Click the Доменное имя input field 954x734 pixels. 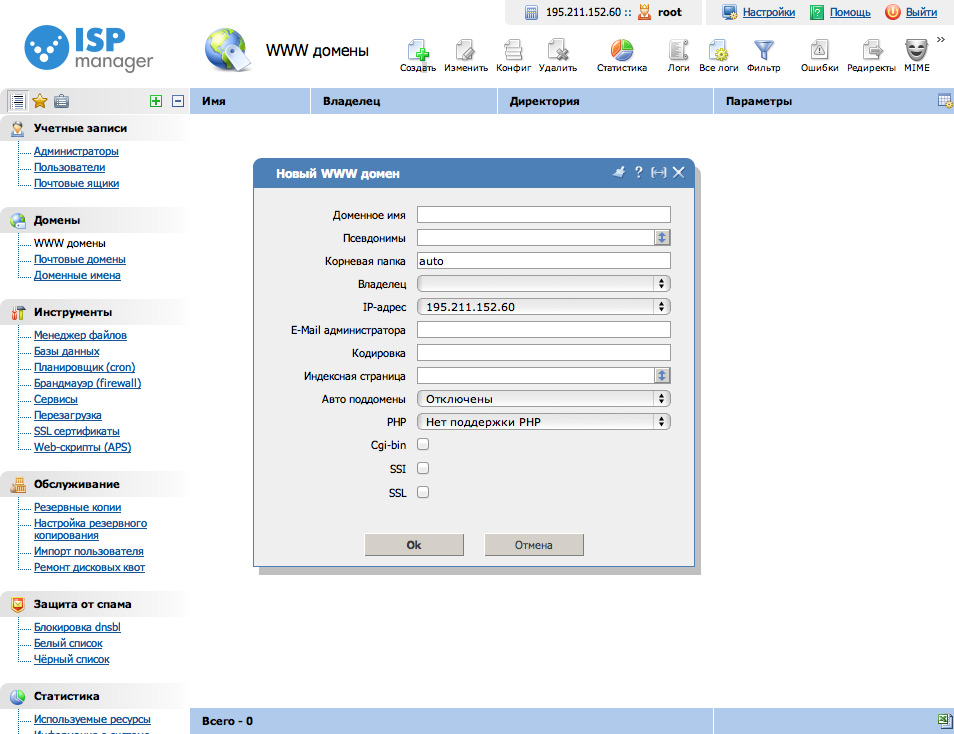point(543,215)
